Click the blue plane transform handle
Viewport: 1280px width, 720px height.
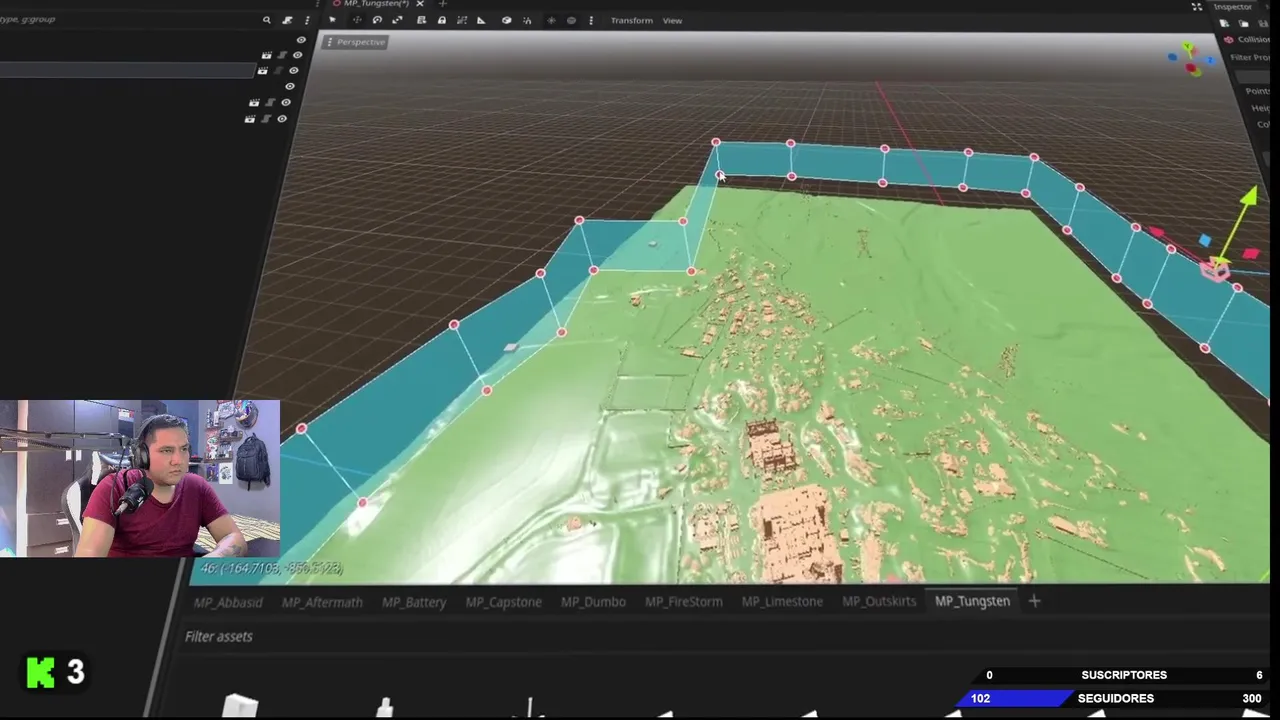click(x=1205, y=241)
